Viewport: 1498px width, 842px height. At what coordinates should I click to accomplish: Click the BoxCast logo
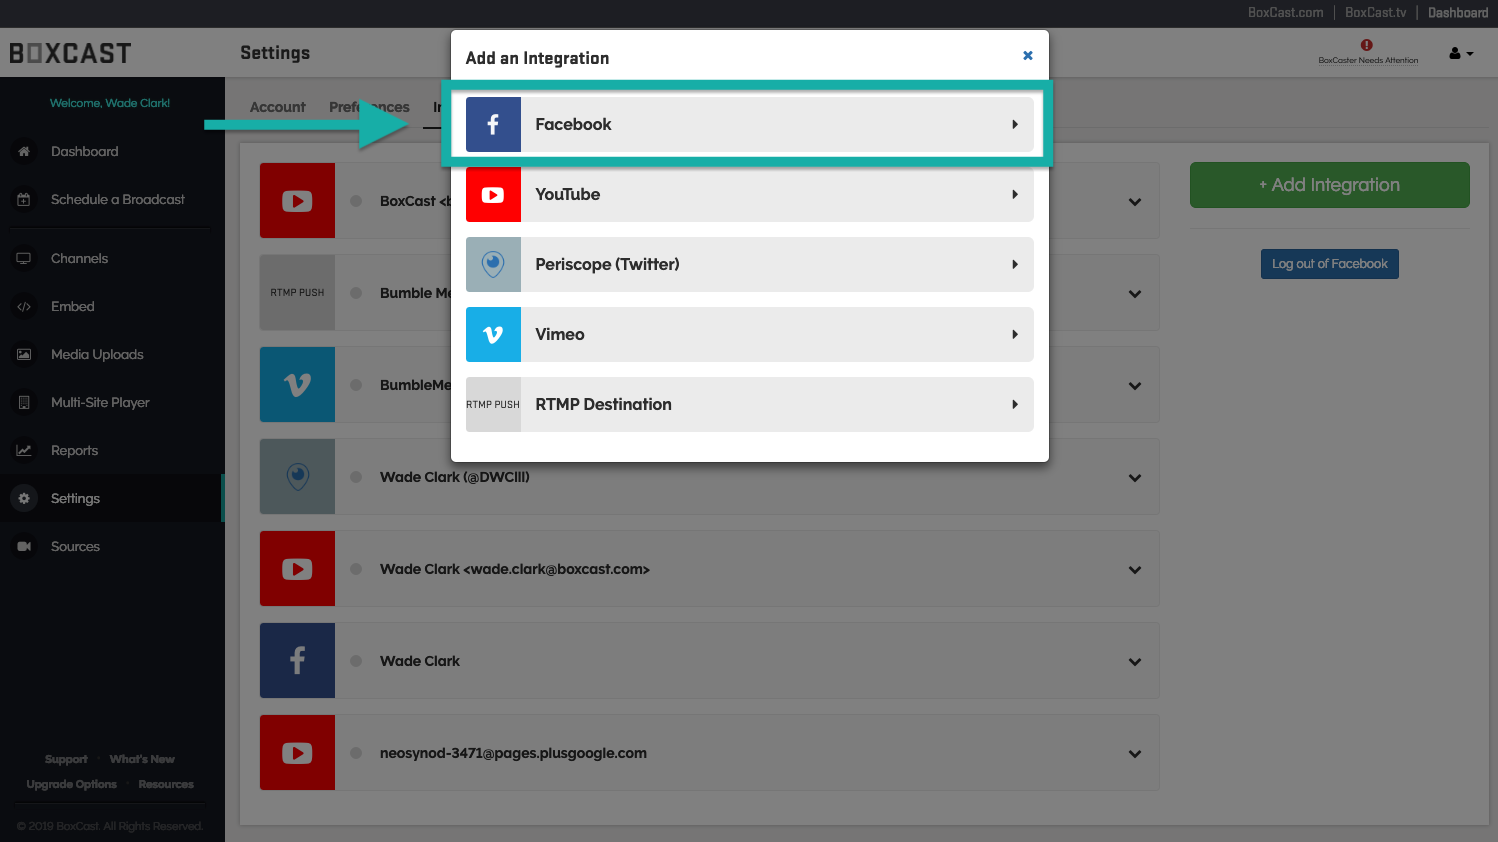(x=70, y=53)
